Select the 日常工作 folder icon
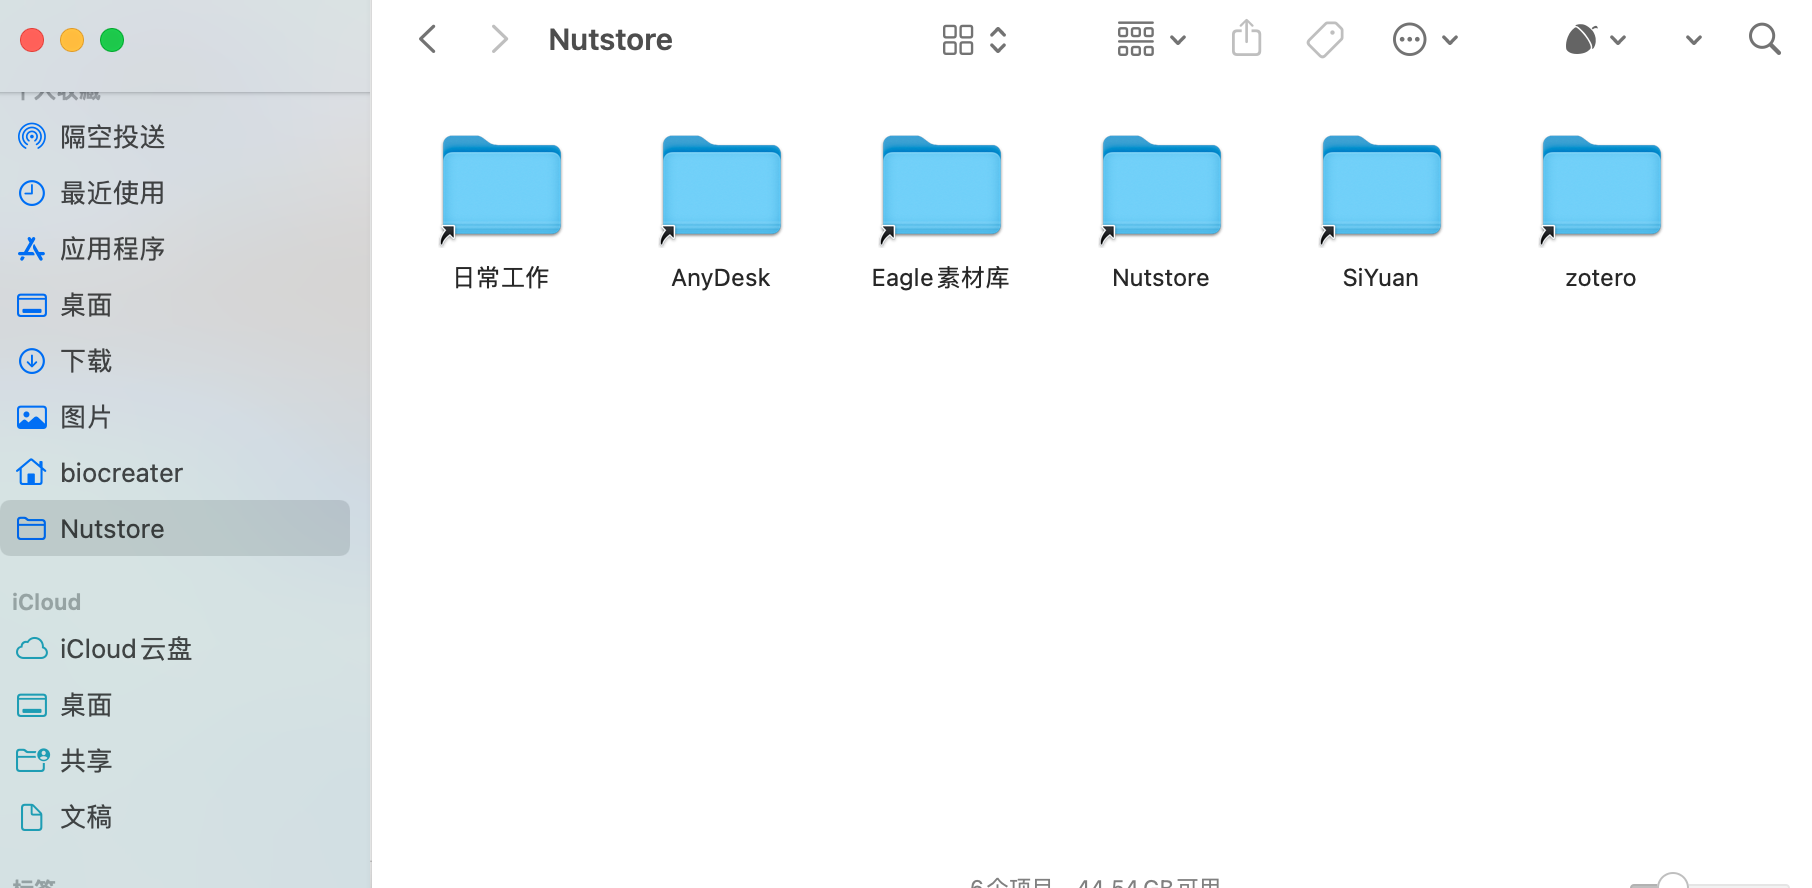The height and width of the screenshot is (888, 1812). [x=502, y=186]
